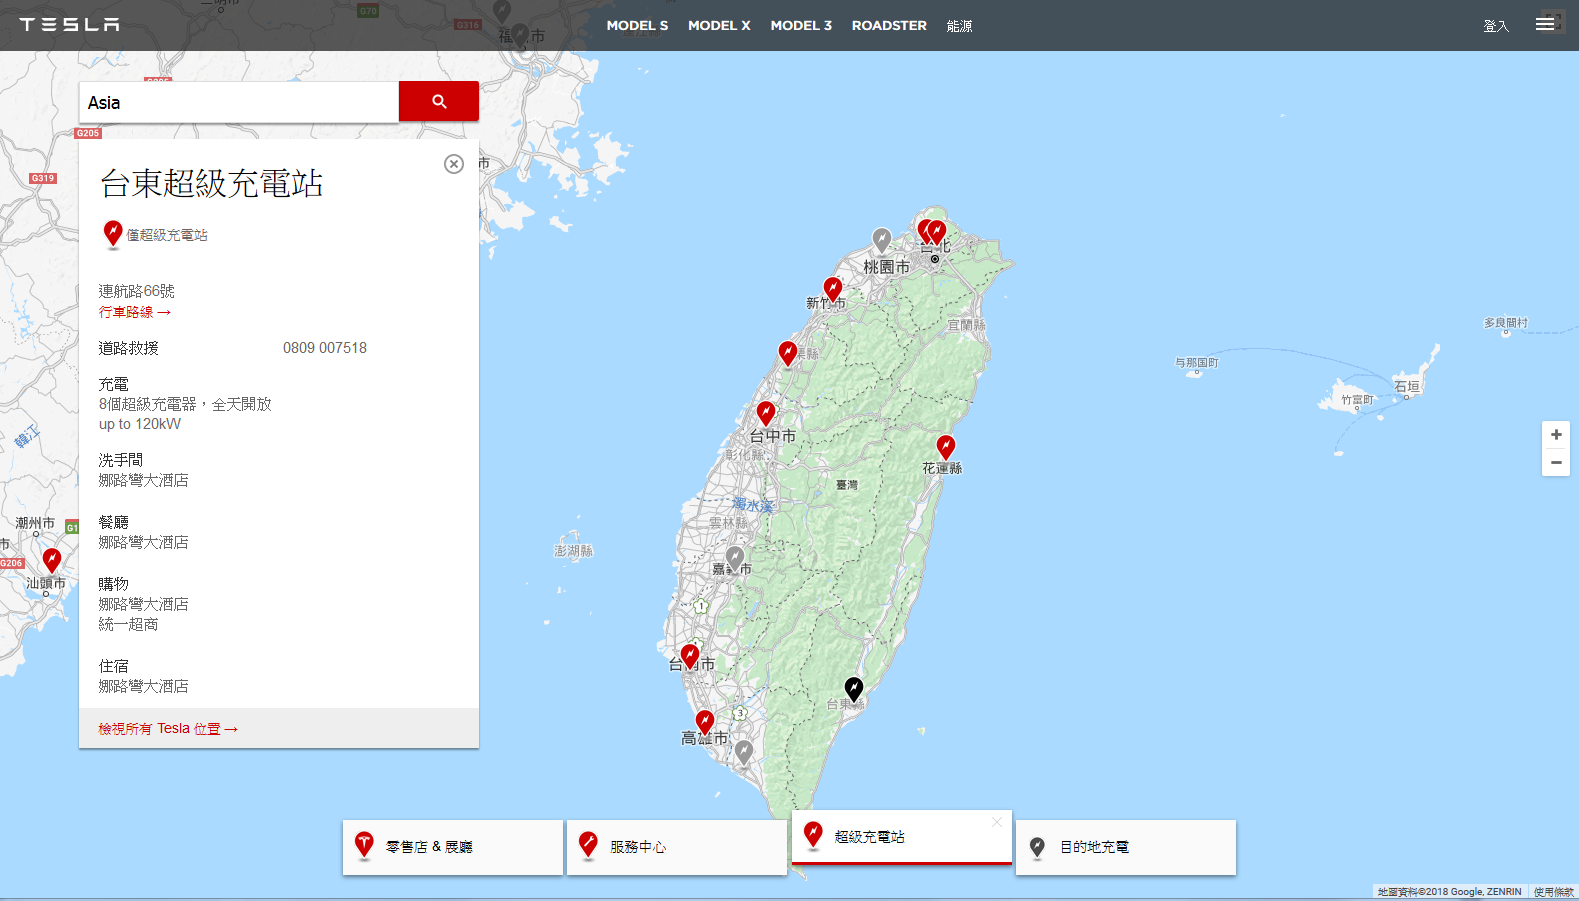Click the Tesla logo
Image resolution: width=1579 pixels, height=901 pixels.
pos(69,25)
